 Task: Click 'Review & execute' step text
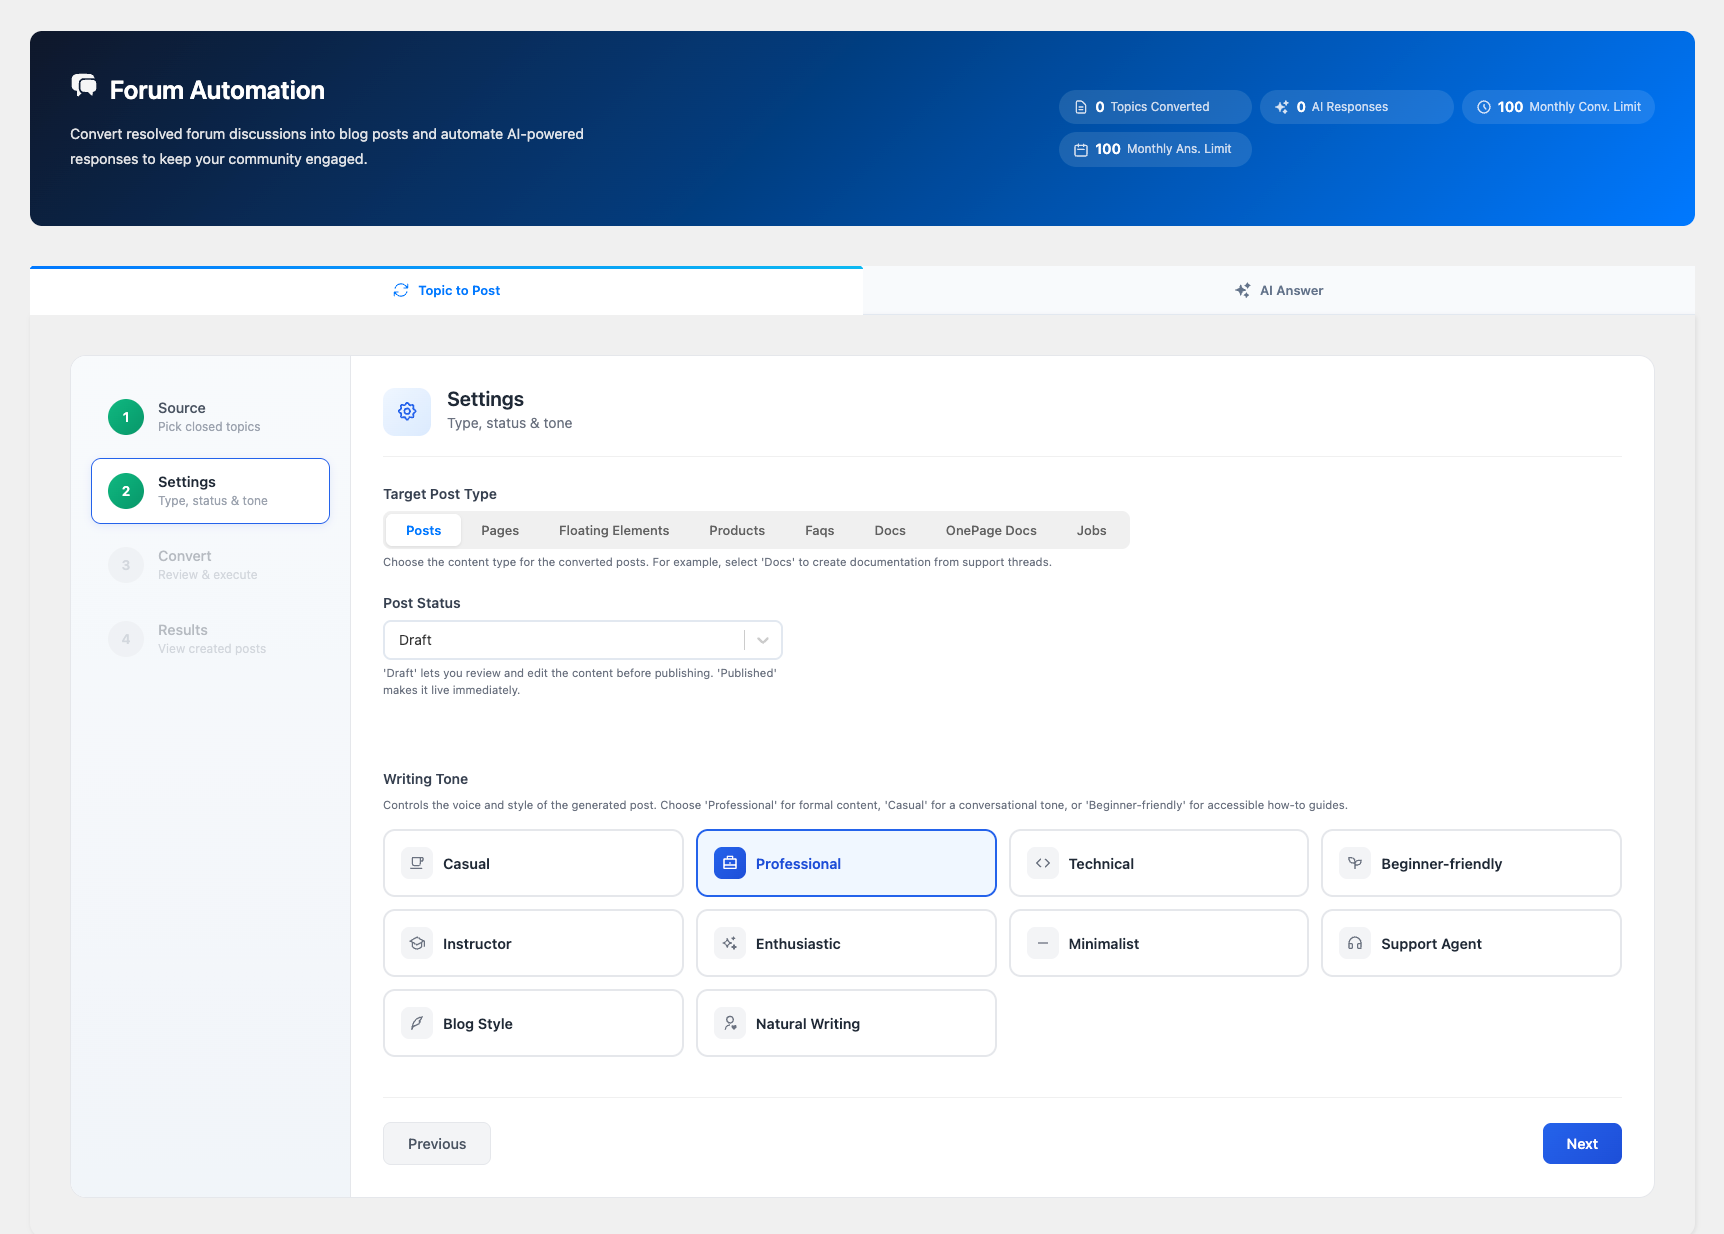[x=208, y=575]
